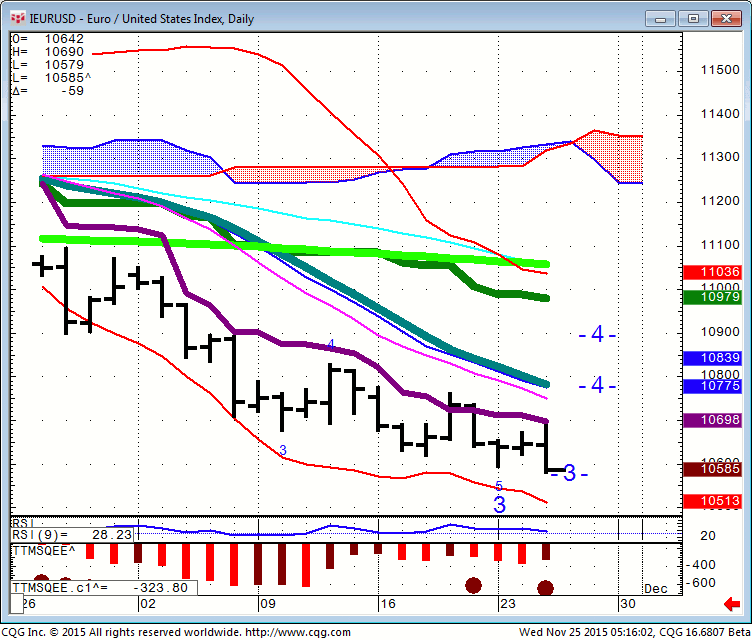752x640 pixels.
Task: Click the Δ= -59 change value
Action: [x=48, y=91]
